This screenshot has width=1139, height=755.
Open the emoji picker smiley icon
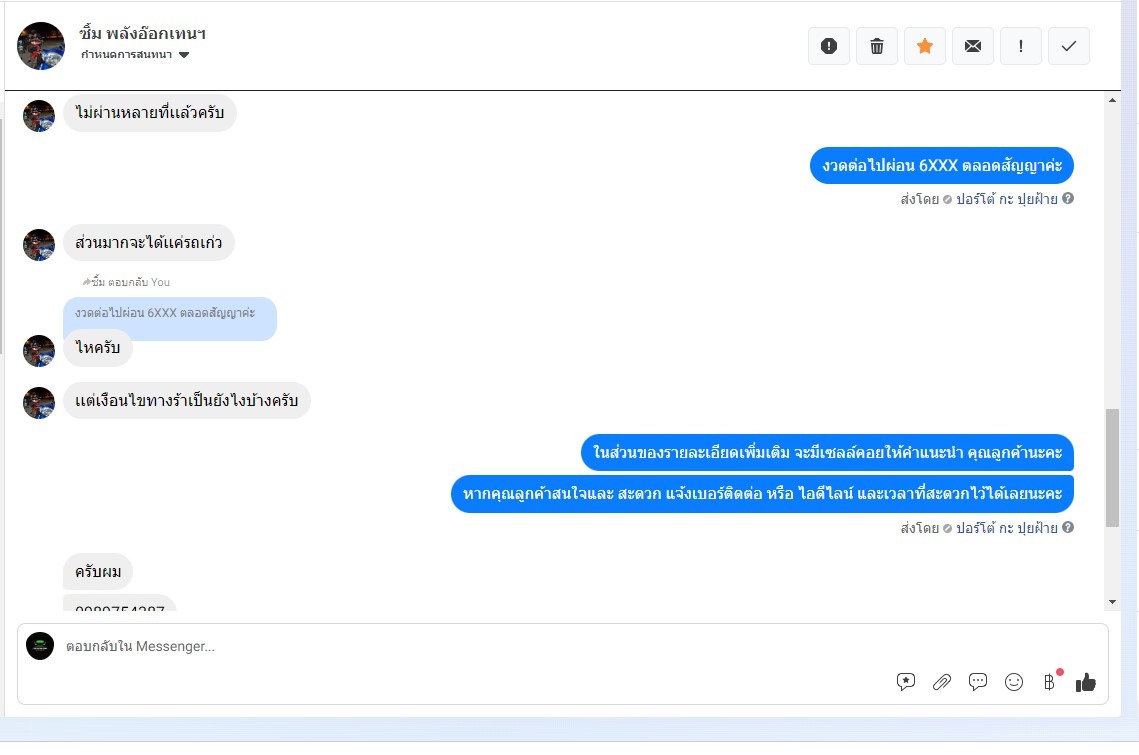(x=1014, y=682)
